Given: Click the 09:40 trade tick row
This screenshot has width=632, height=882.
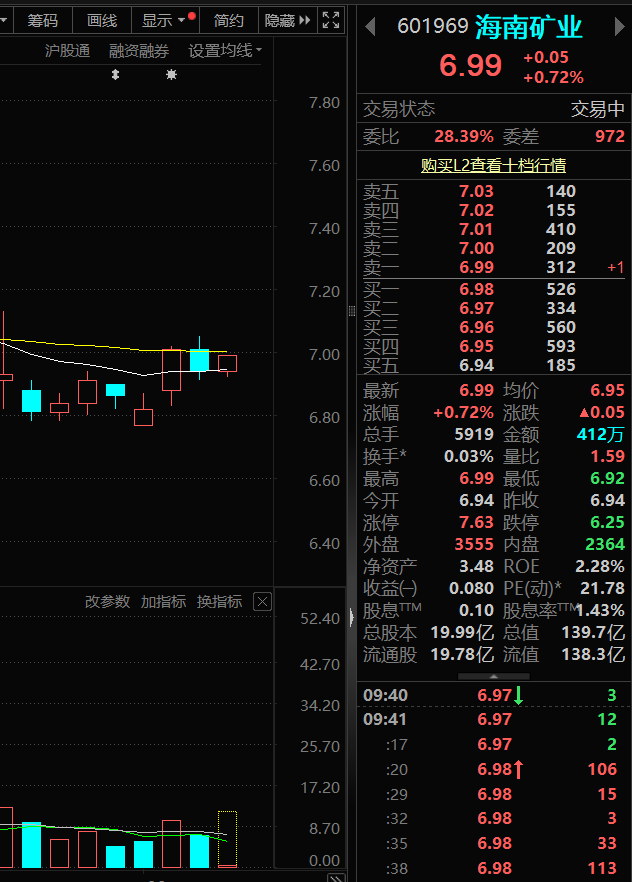Looking at the screenshot, I should 494,695.
